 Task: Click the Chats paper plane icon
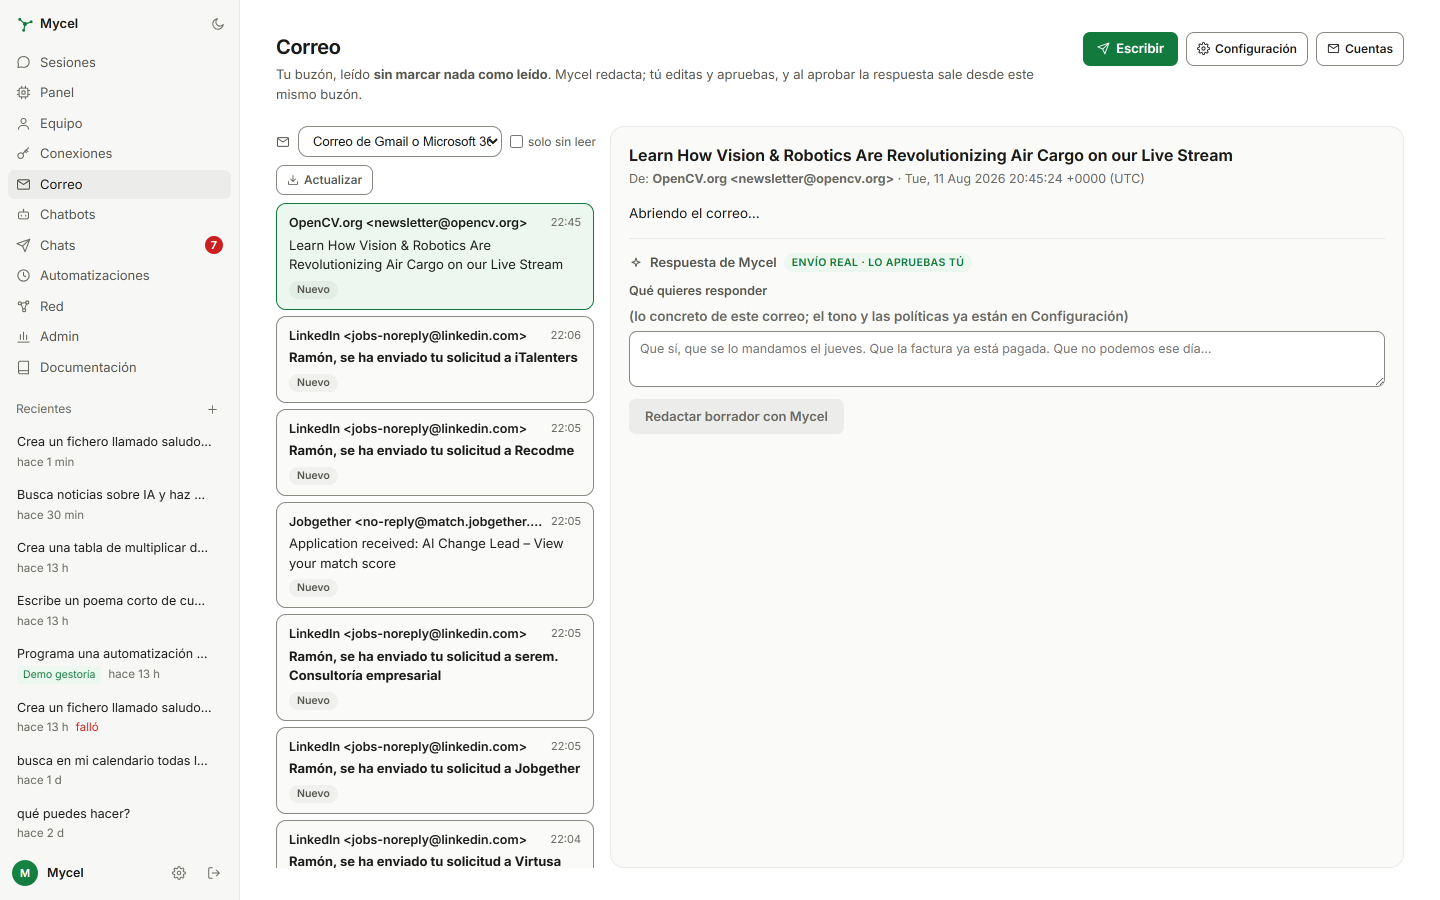pyautogui.click(x=23, y=245)
